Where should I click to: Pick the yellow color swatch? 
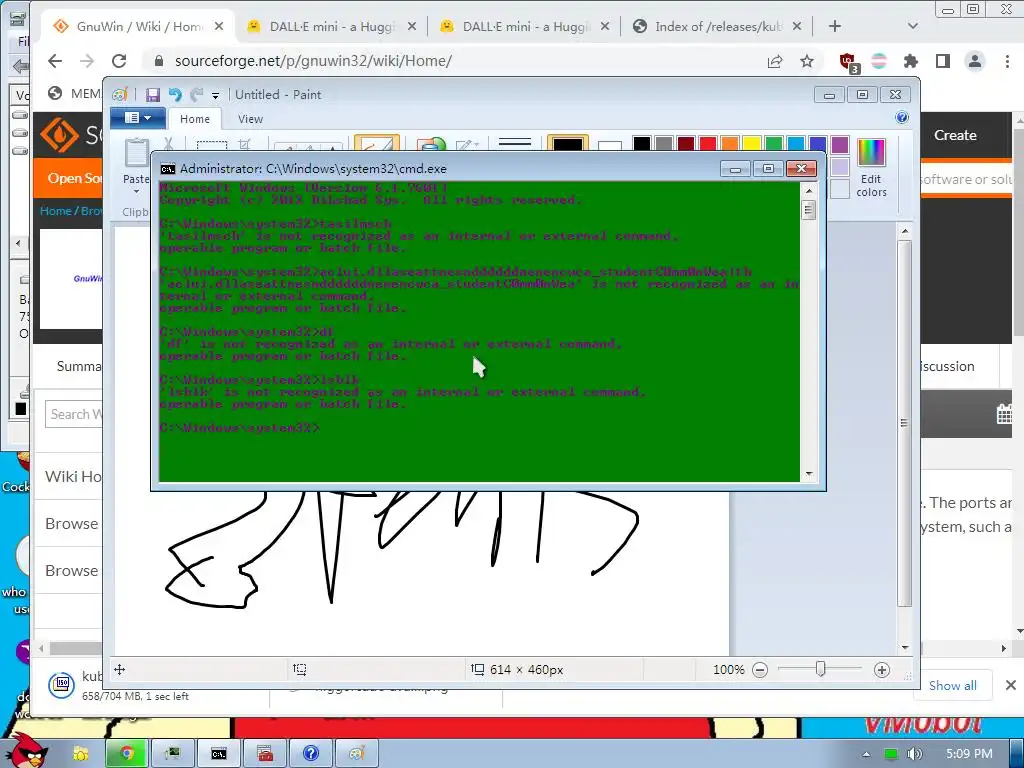752,144
